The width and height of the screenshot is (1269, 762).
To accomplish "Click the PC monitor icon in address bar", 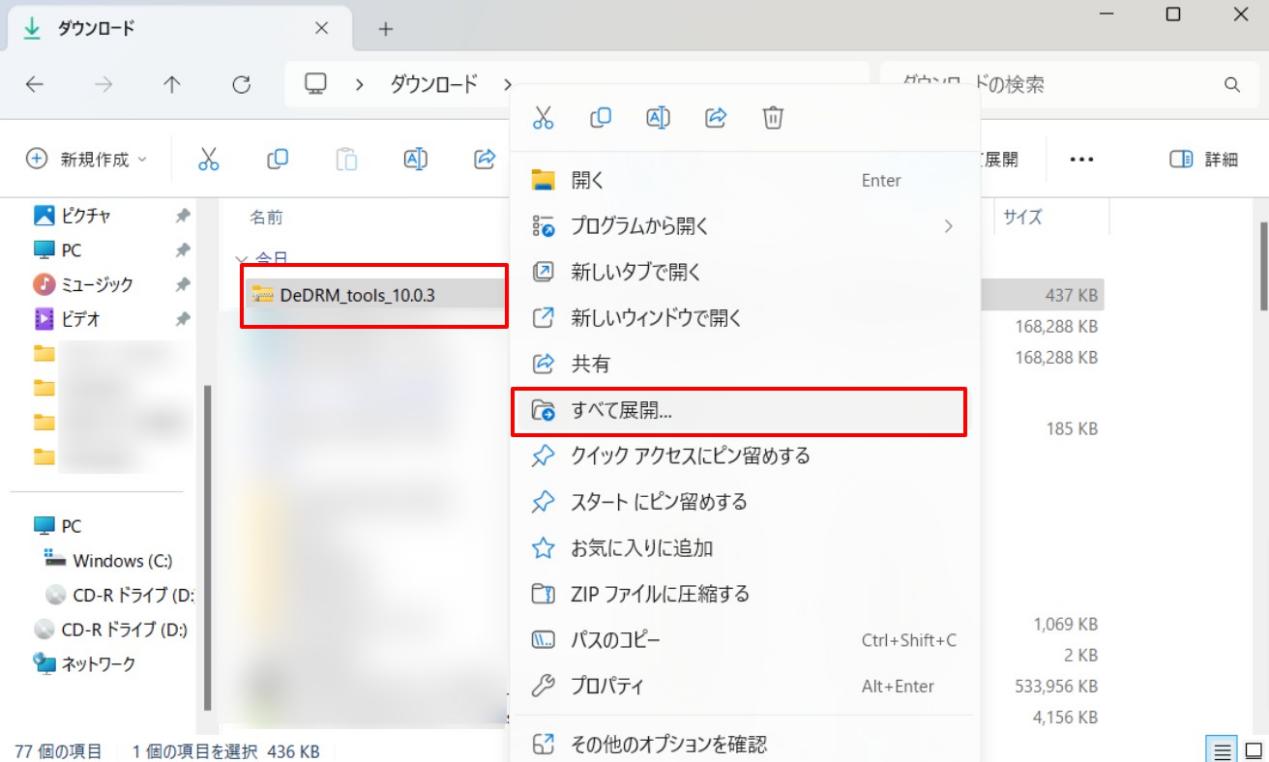I will click(x=315, y=84).
